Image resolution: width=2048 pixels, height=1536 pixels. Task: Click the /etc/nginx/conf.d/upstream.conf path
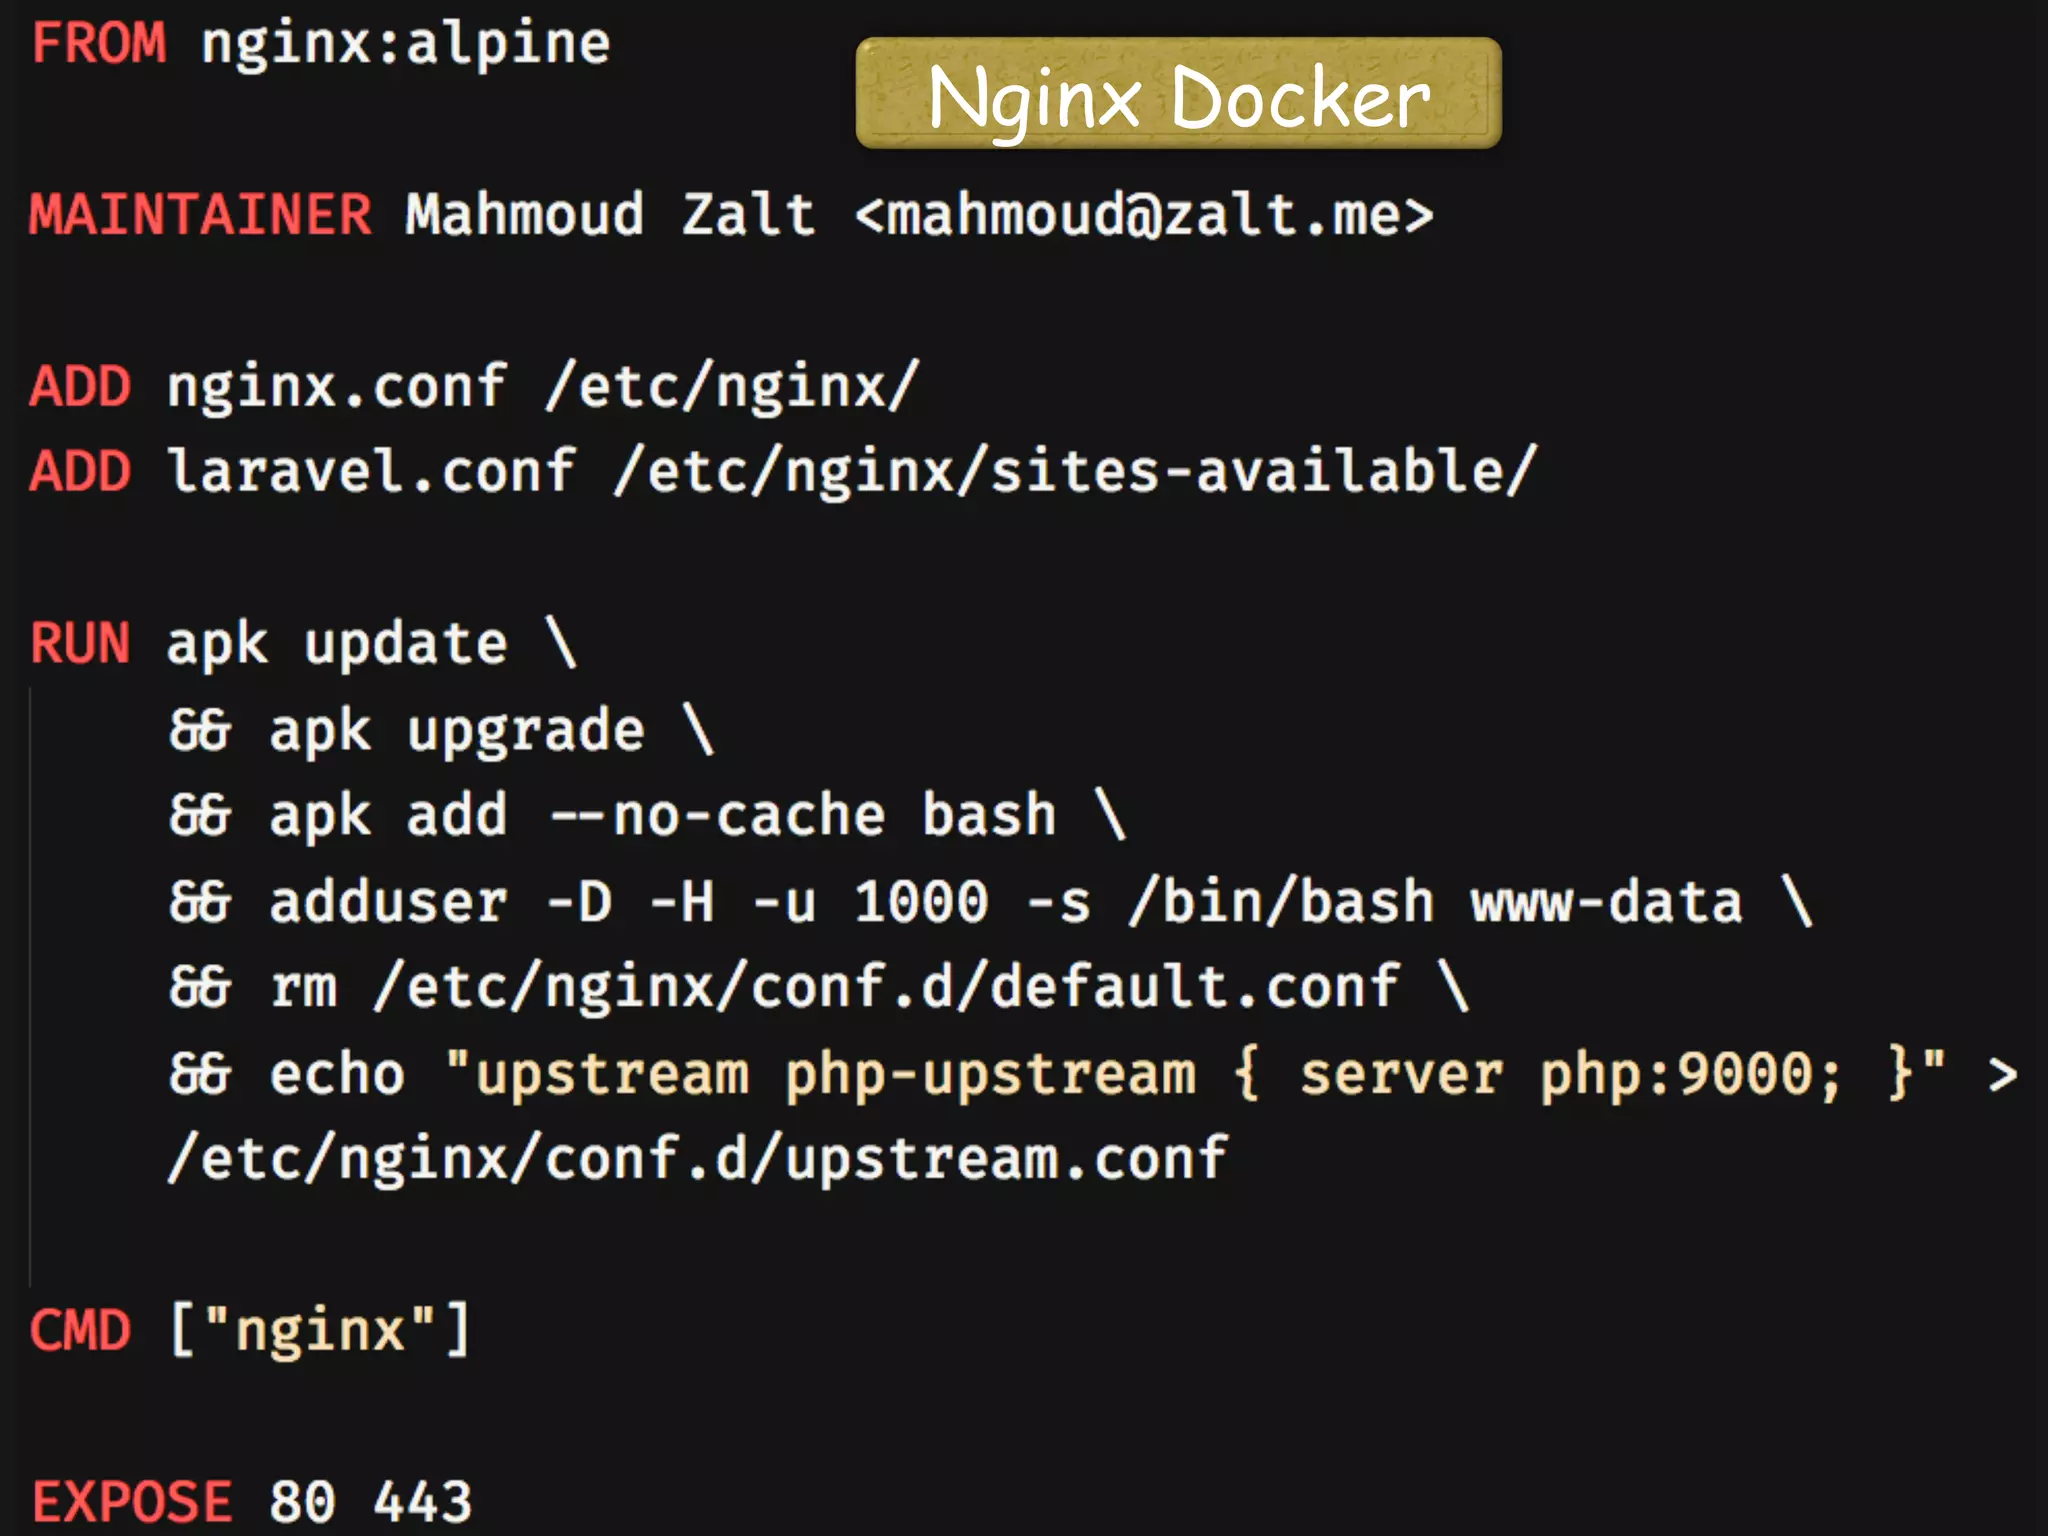[698, 1160]
